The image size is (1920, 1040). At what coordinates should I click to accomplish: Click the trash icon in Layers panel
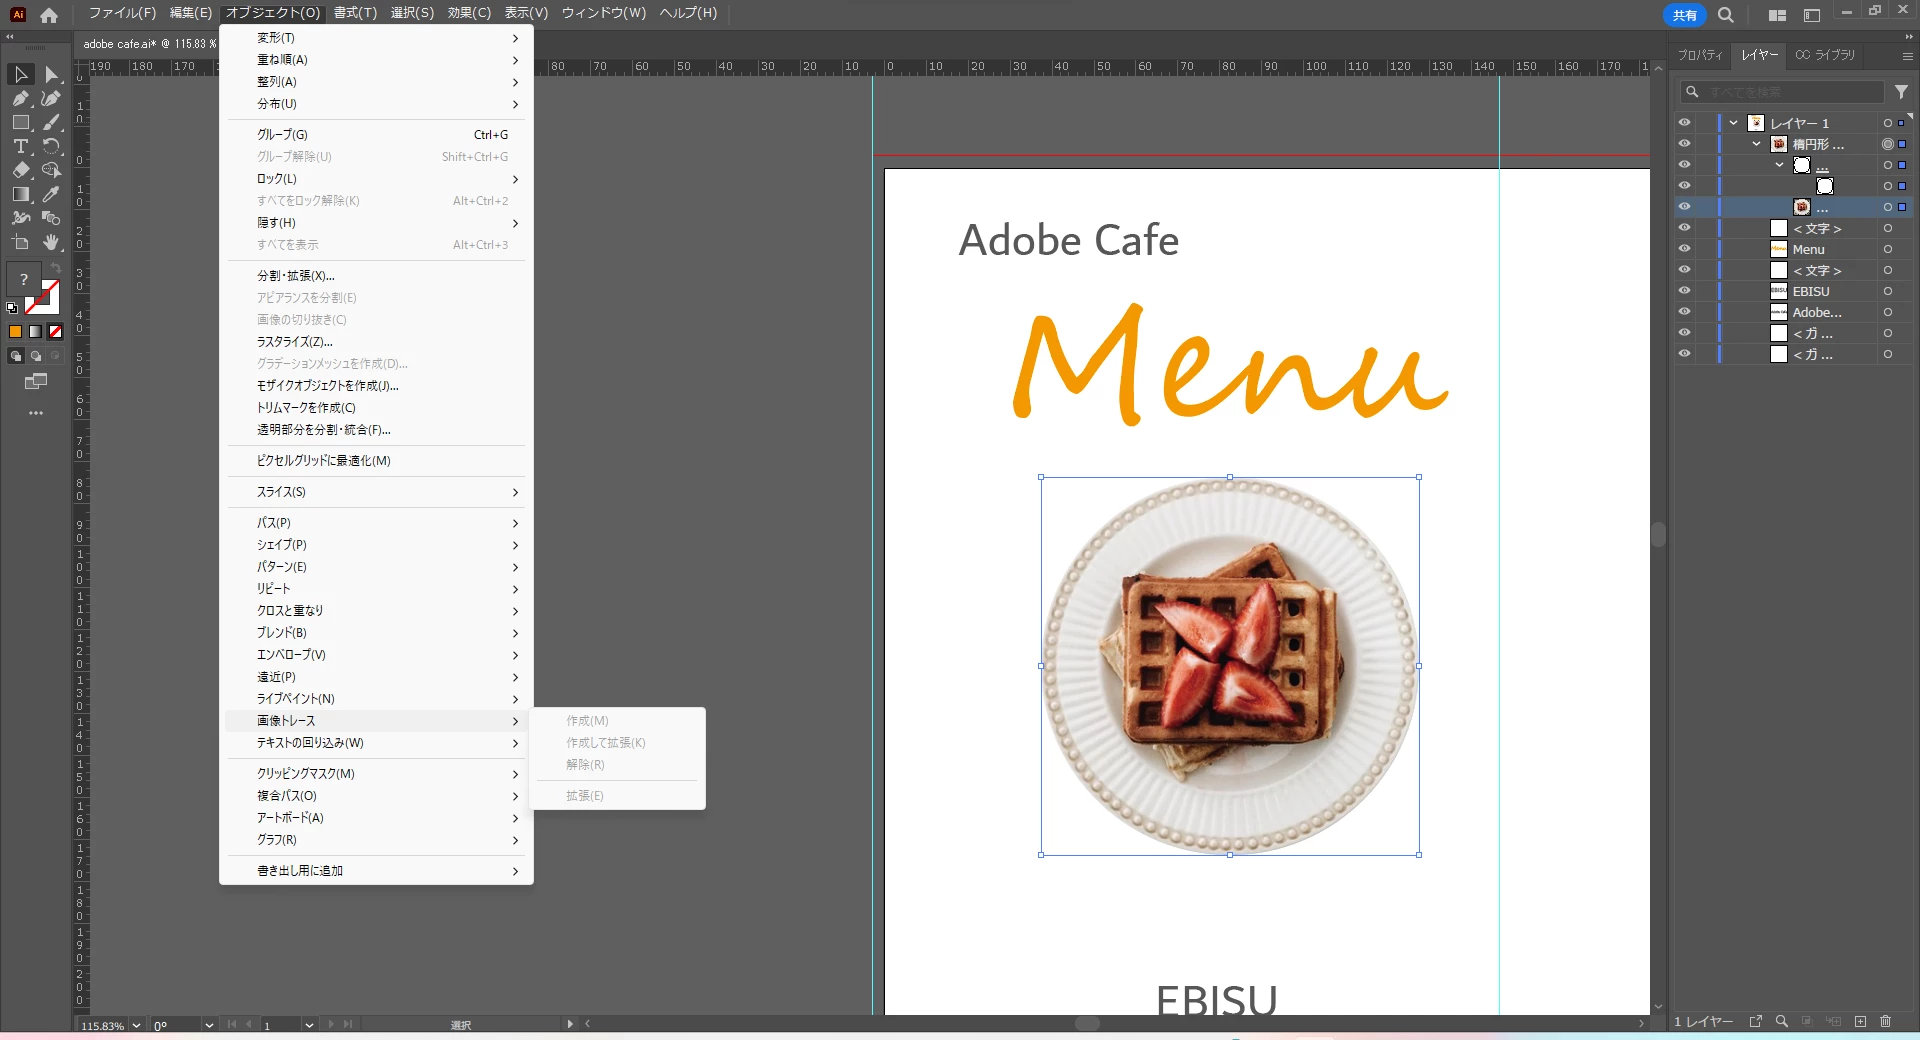click(1886, 1021)
